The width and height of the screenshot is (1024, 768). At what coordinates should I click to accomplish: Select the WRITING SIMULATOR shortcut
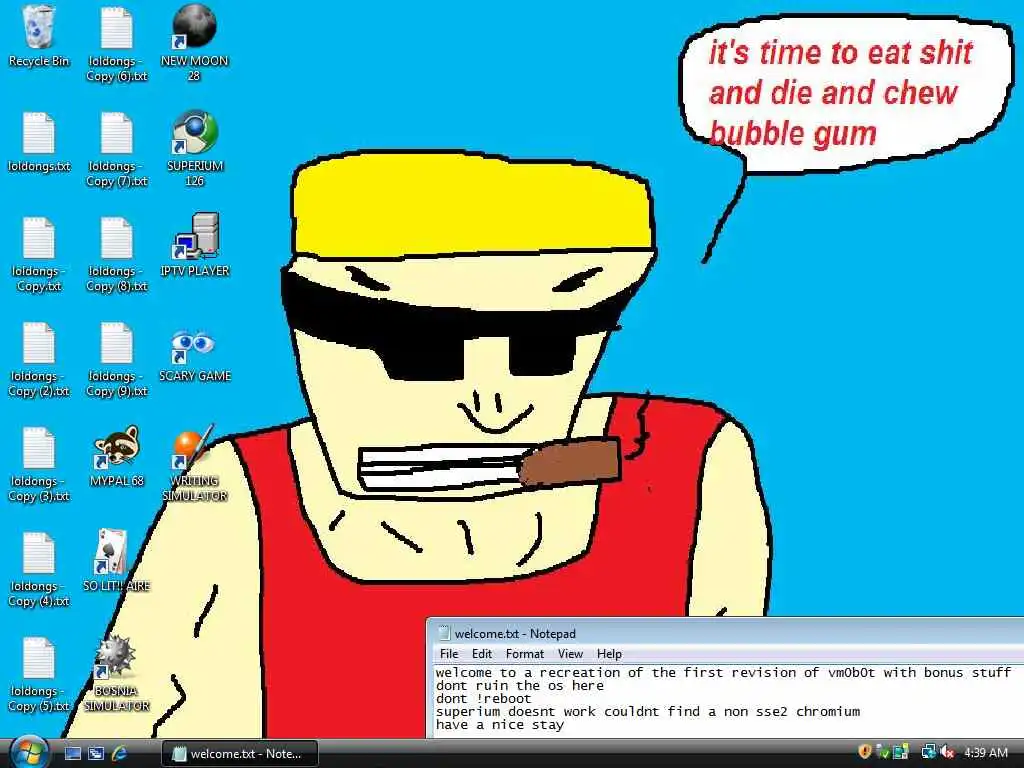tap(195, 464)
